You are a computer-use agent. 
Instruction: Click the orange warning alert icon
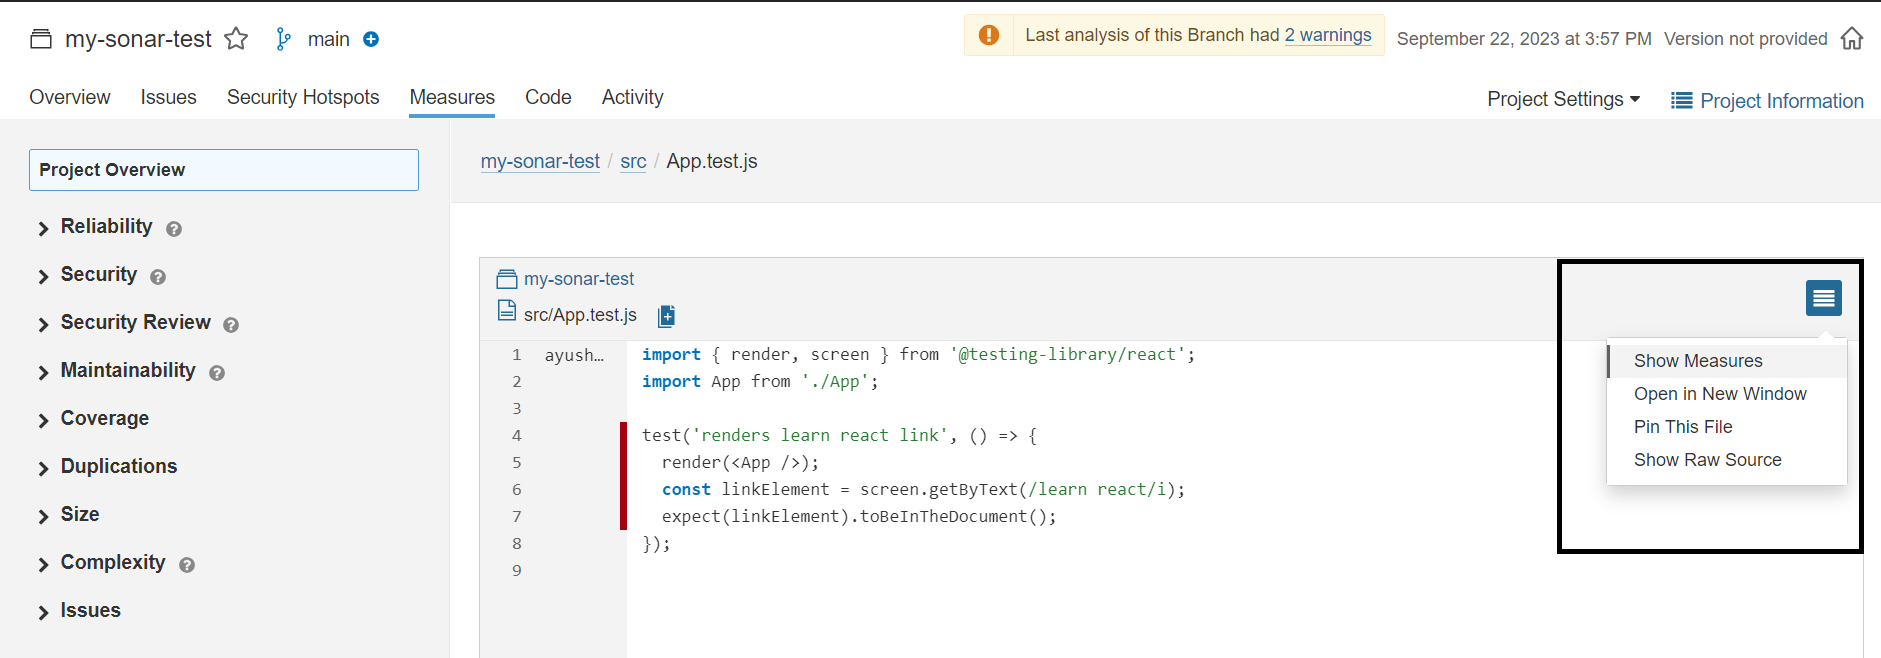pos(989,35)
